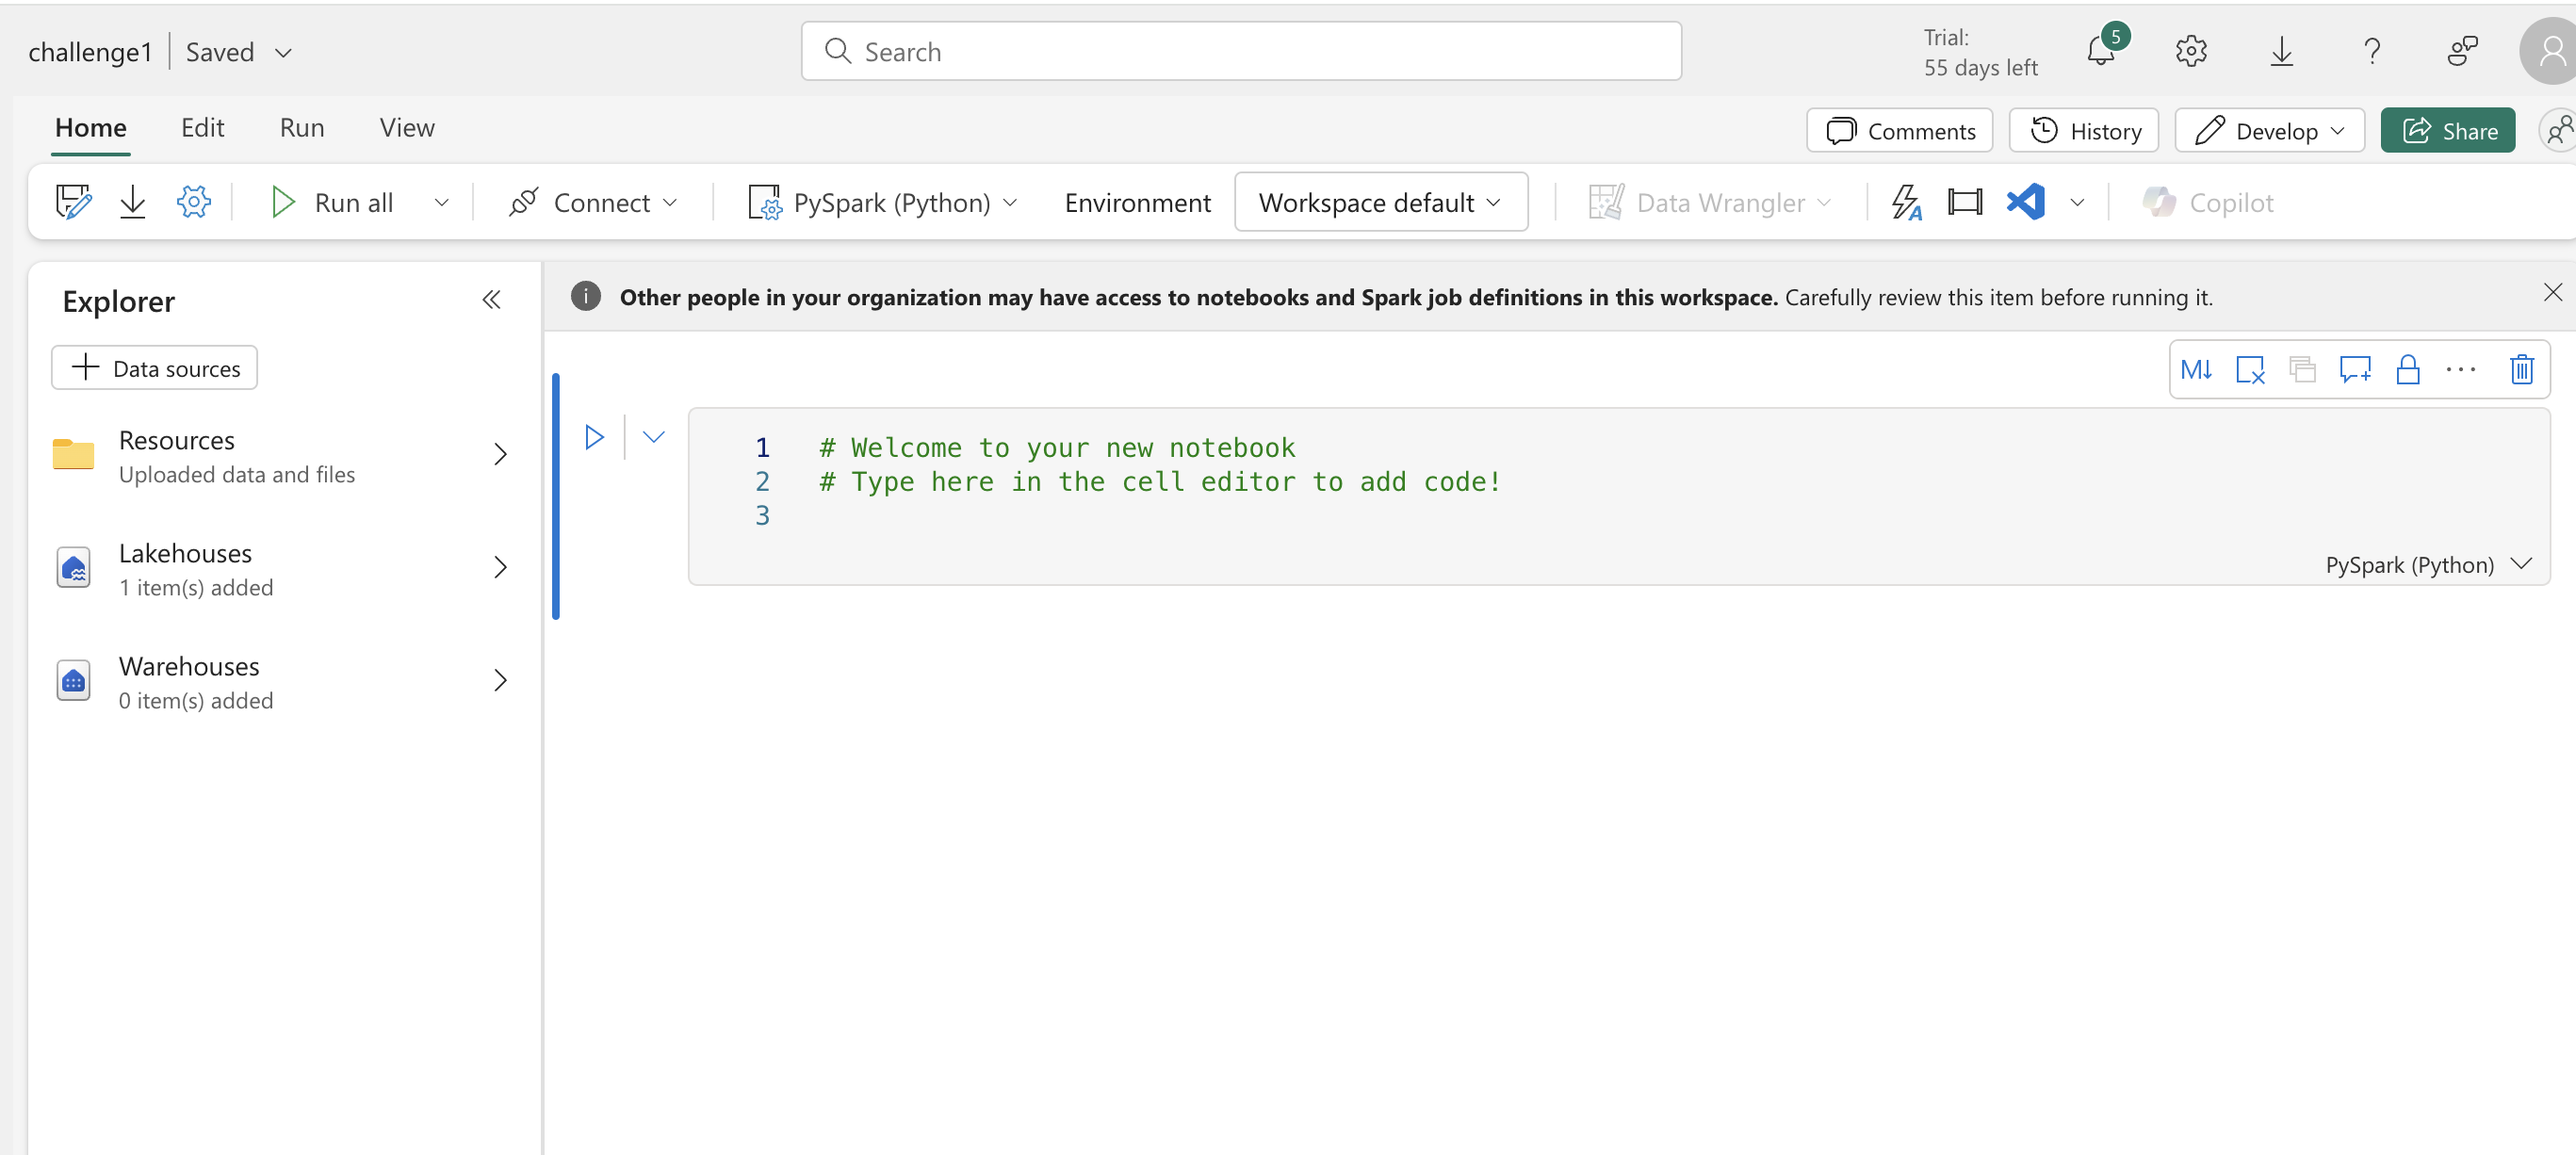Screen dimensions: 2576x1155
Task: Click the toolbar download notebook icon
Action: click(132, 202)
